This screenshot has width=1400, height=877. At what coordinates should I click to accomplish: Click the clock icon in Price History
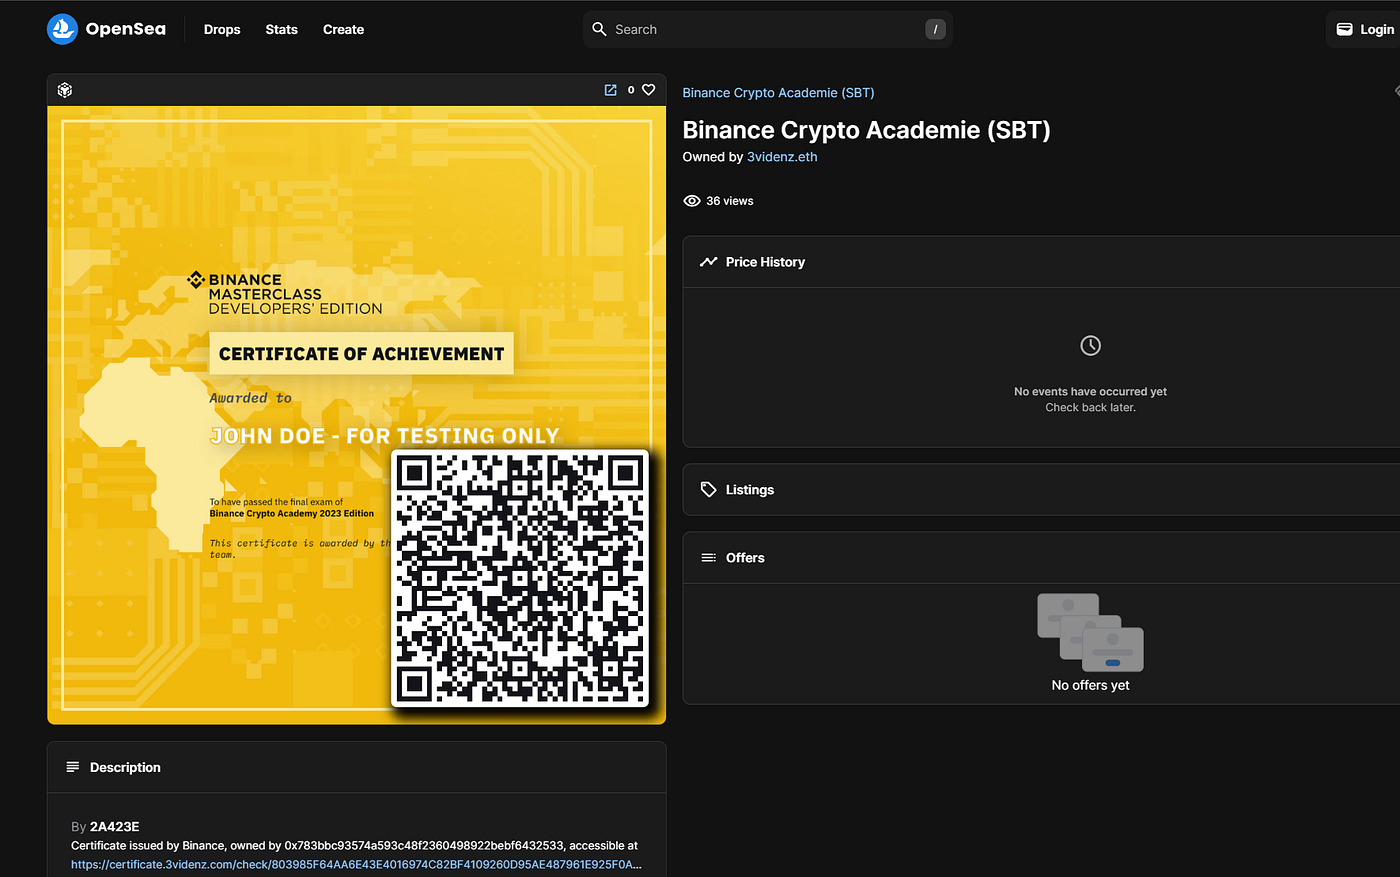1090,345
